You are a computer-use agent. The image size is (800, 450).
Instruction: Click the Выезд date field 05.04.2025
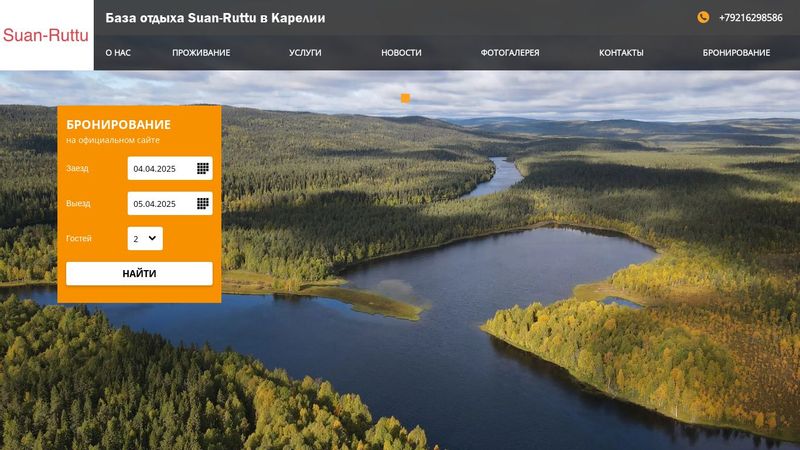(x=170, y=204)
